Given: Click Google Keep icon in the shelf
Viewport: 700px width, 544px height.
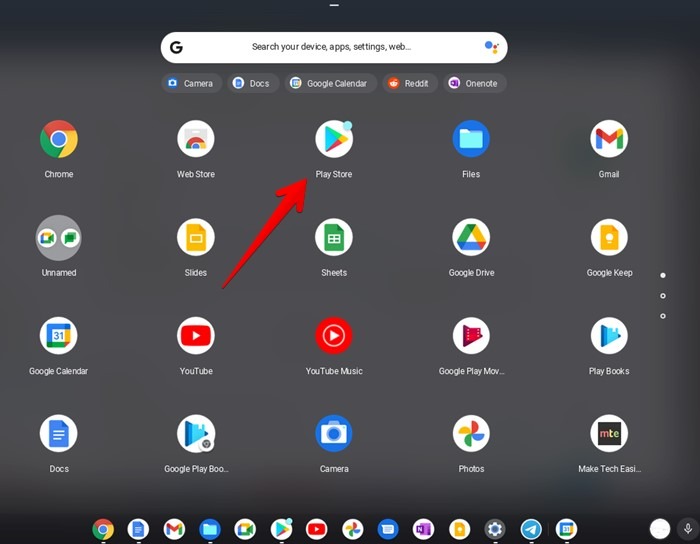Looking at the screenshot, I should [x=459, y=529].
